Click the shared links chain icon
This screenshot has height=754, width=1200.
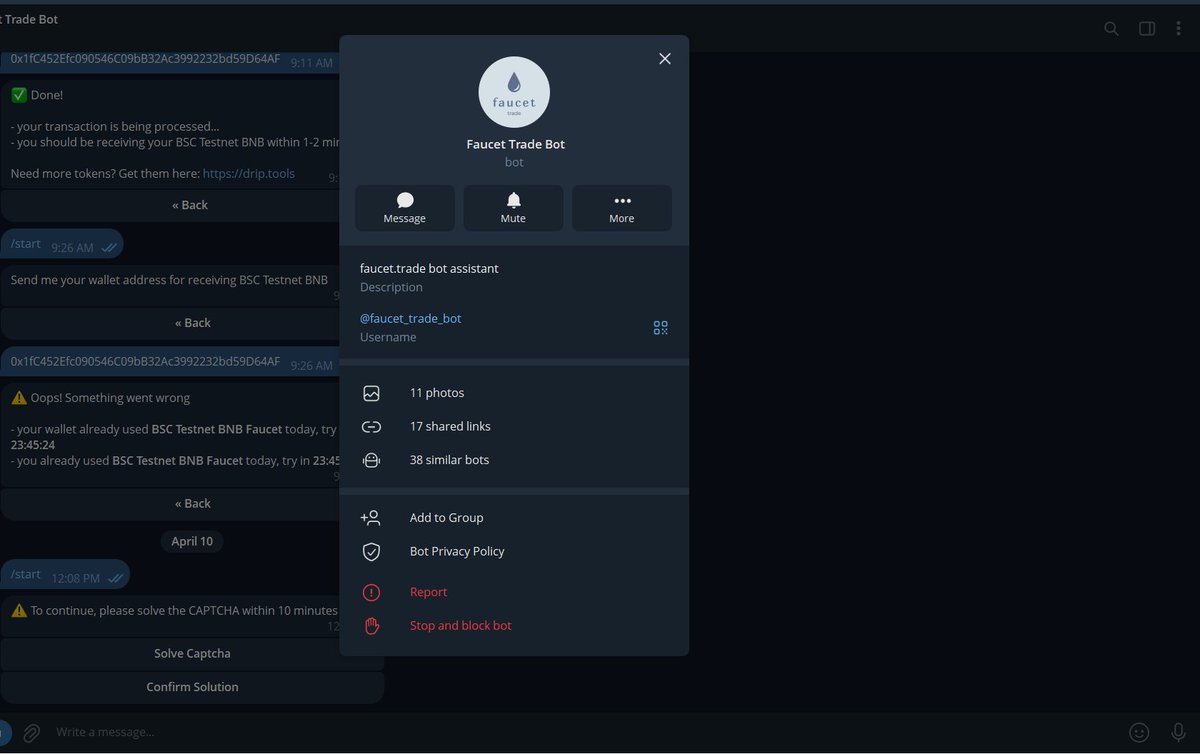[371, 427]
